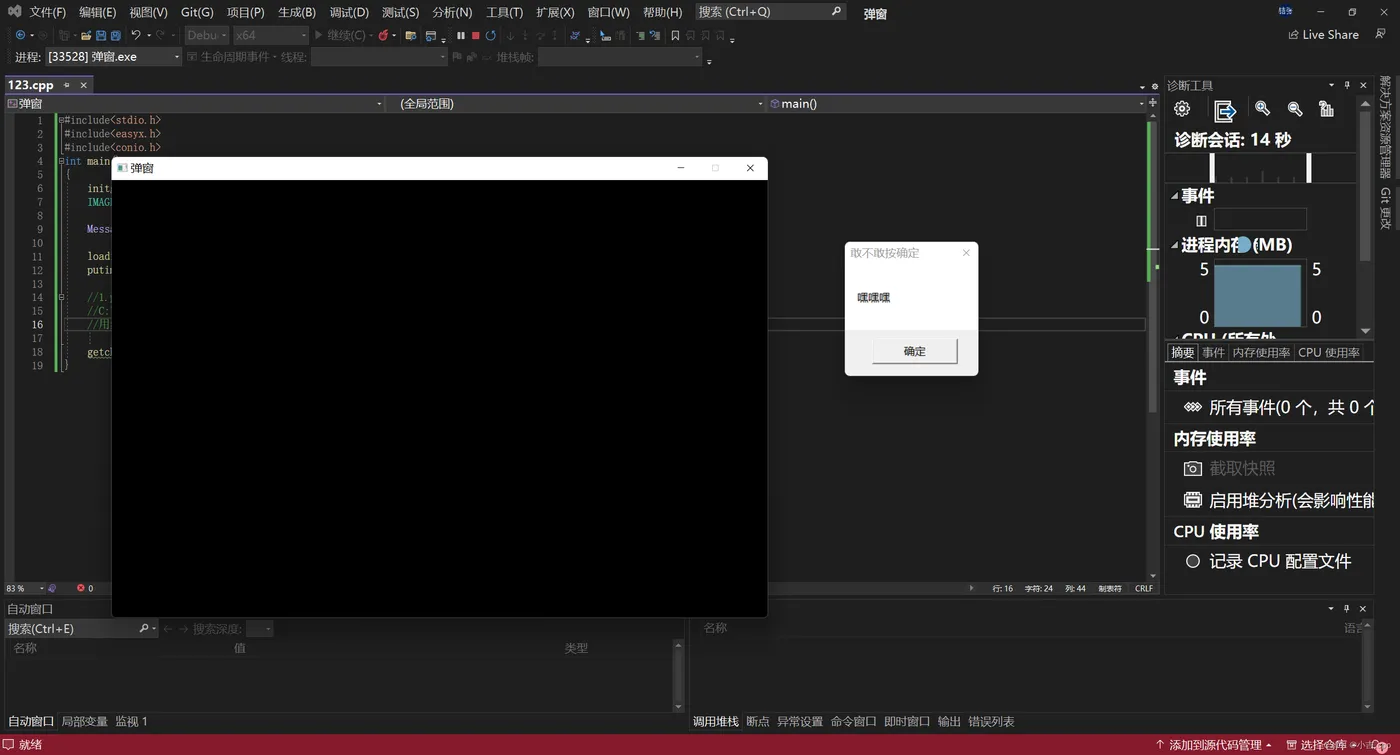Click the Live Share icon
This screenshot has width=1400, height=755.
tap(1294, 35)
